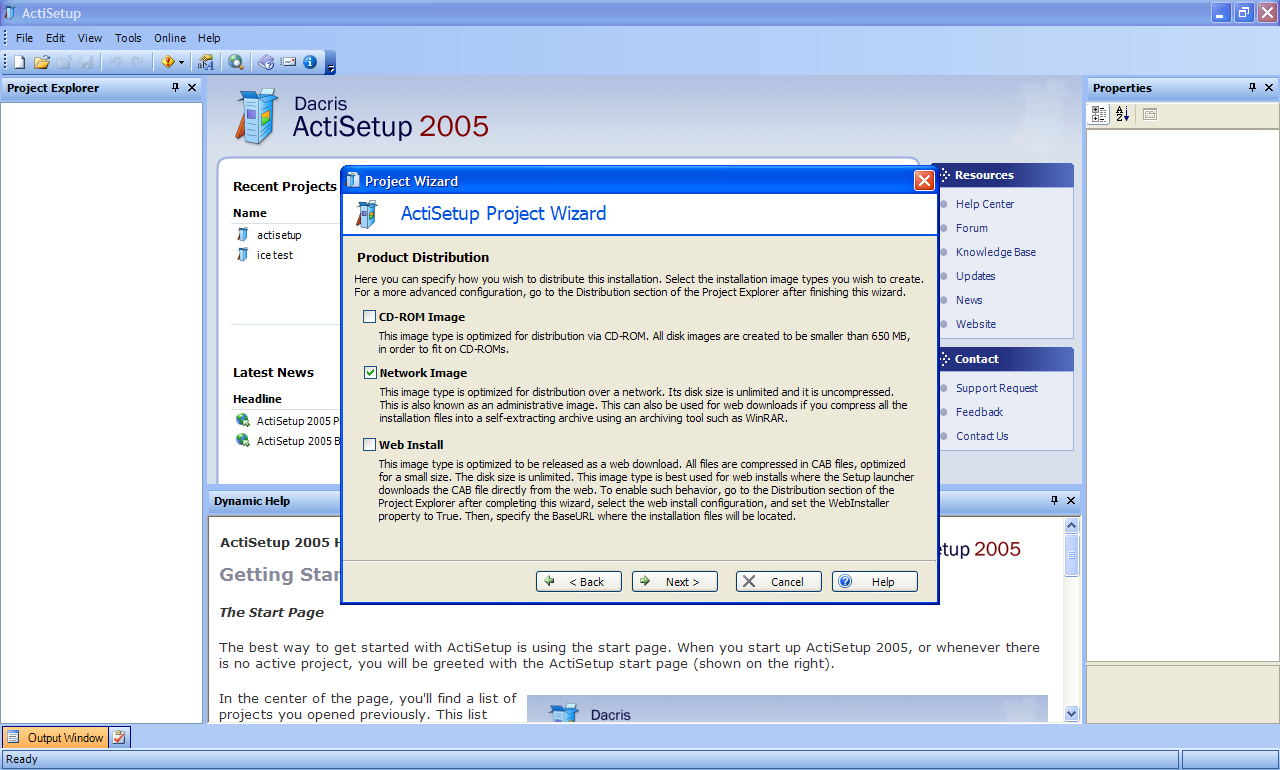This screenshot has height=770, width=1280.
Task: Open the Edit menu
Action: [55, 38]
